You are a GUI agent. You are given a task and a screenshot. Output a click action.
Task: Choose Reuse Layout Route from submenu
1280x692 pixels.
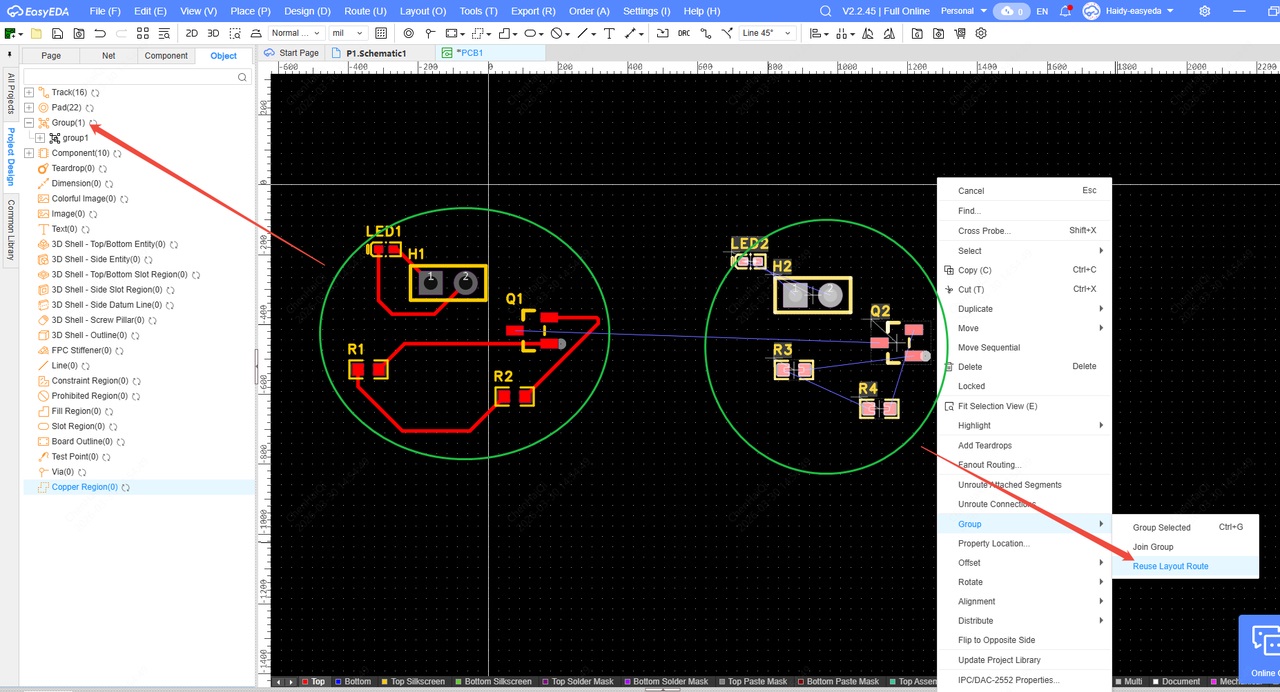1170,566
